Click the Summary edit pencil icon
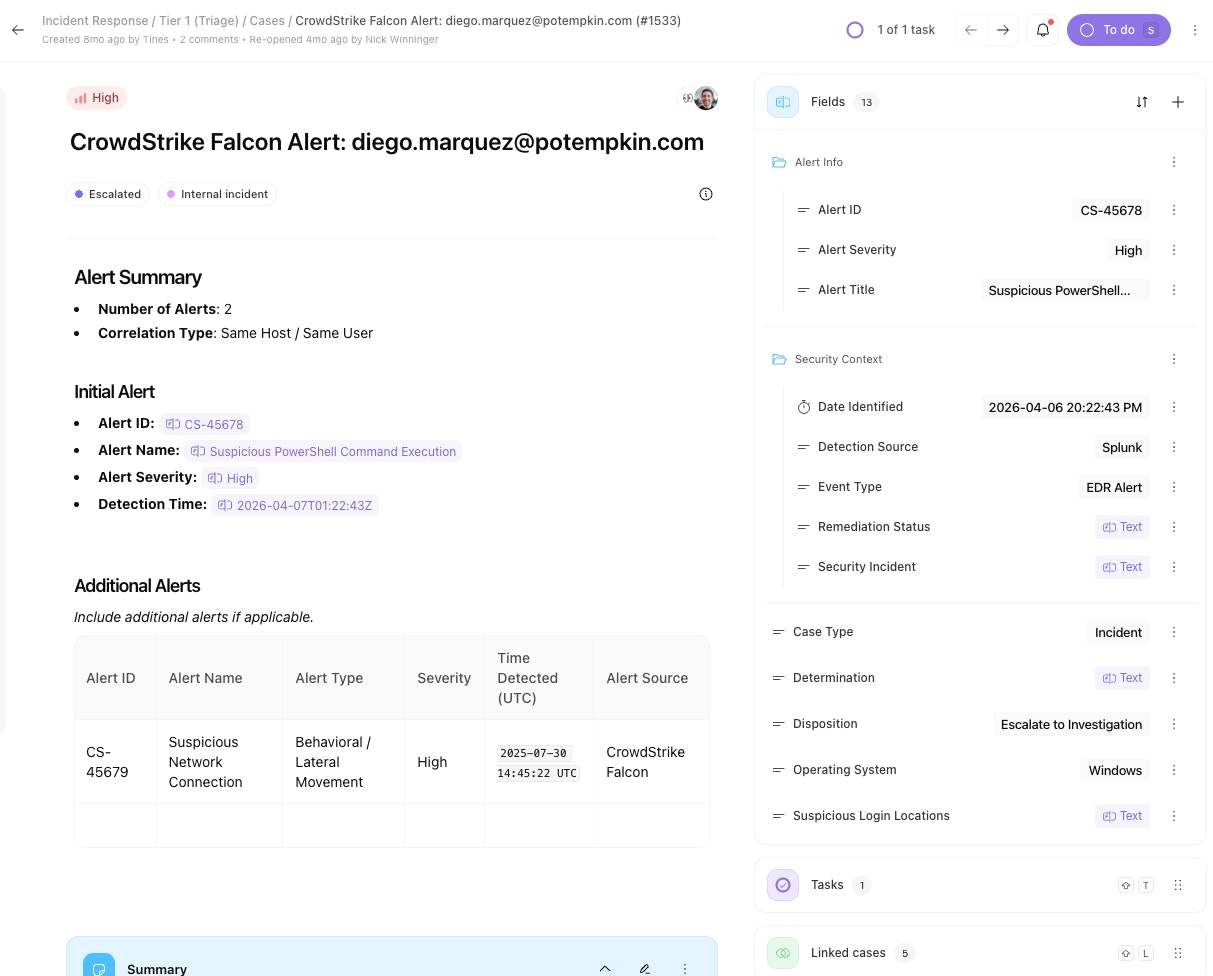Screen dimensions: 1213x976 (645, 968)
